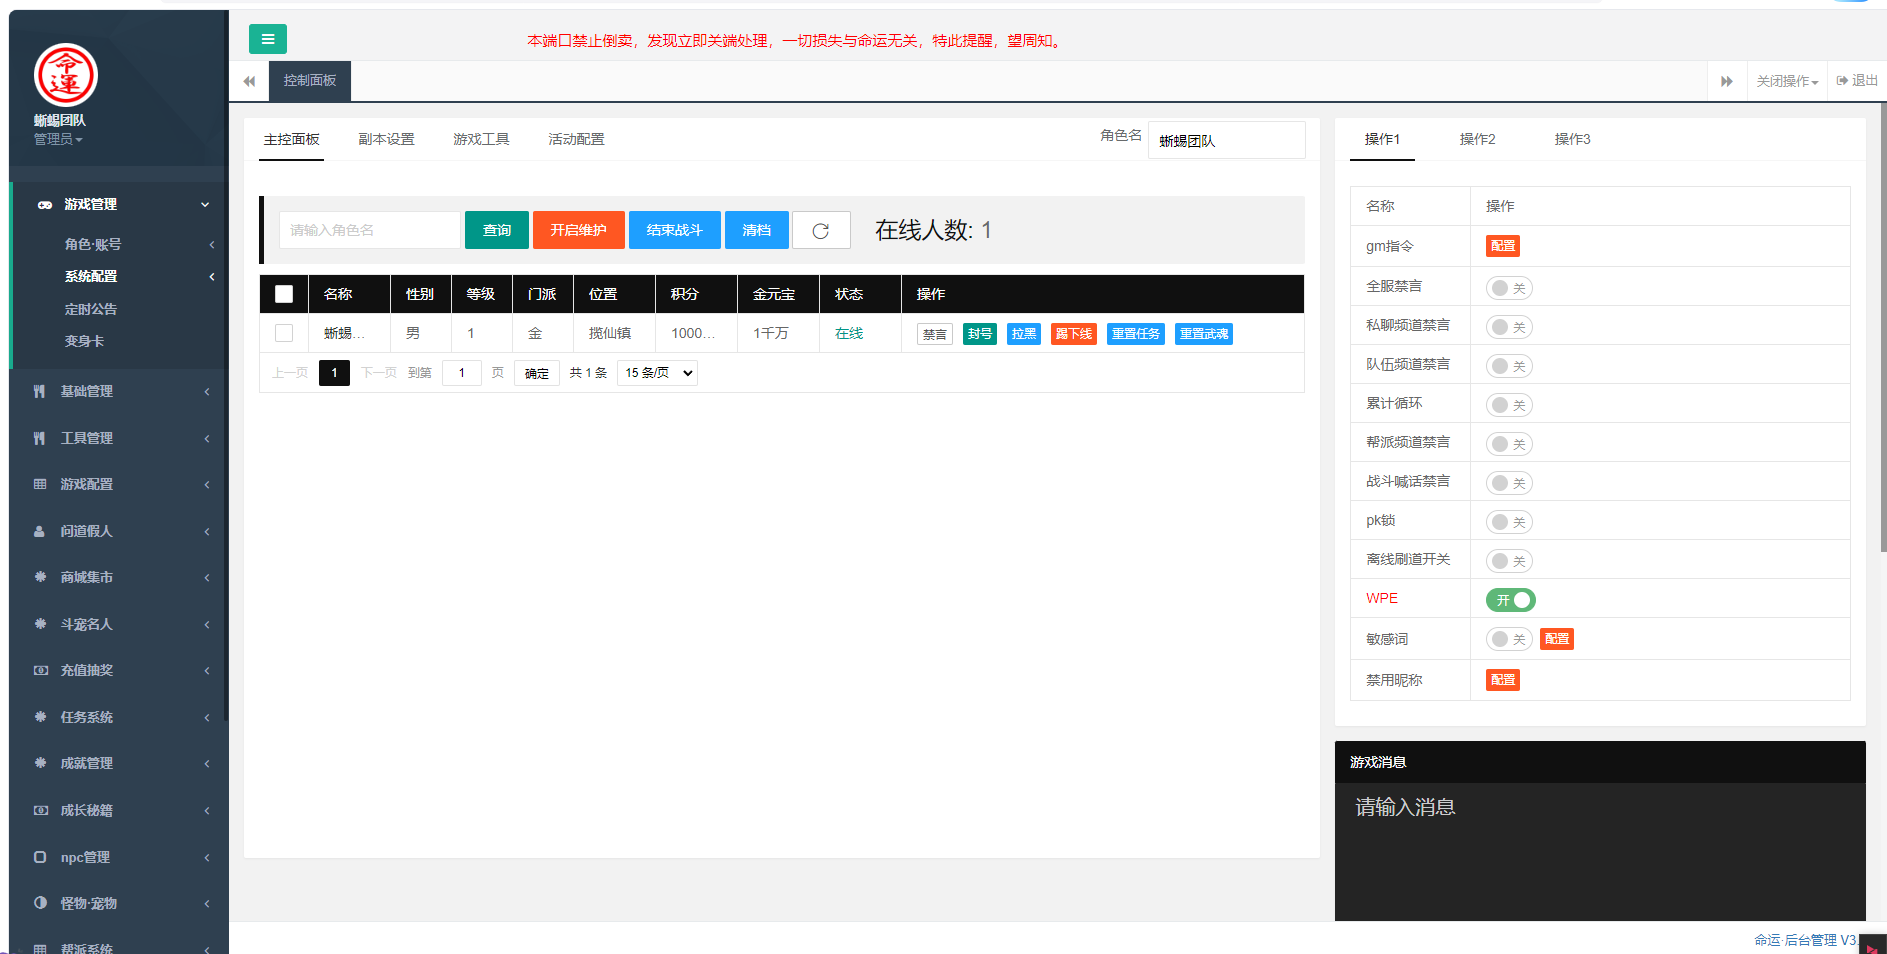Click the green hamburger menu icon
This screenshot has width=1887, height=954.
coord(267,39)
